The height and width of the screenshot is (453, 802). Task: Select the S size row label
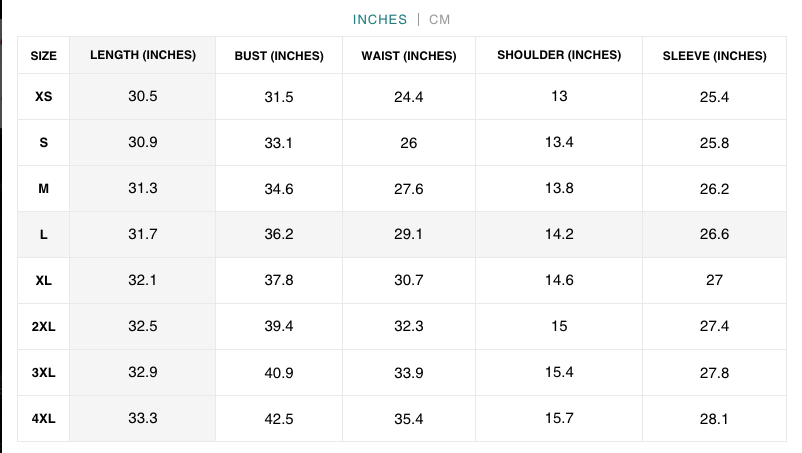point(44,143)
